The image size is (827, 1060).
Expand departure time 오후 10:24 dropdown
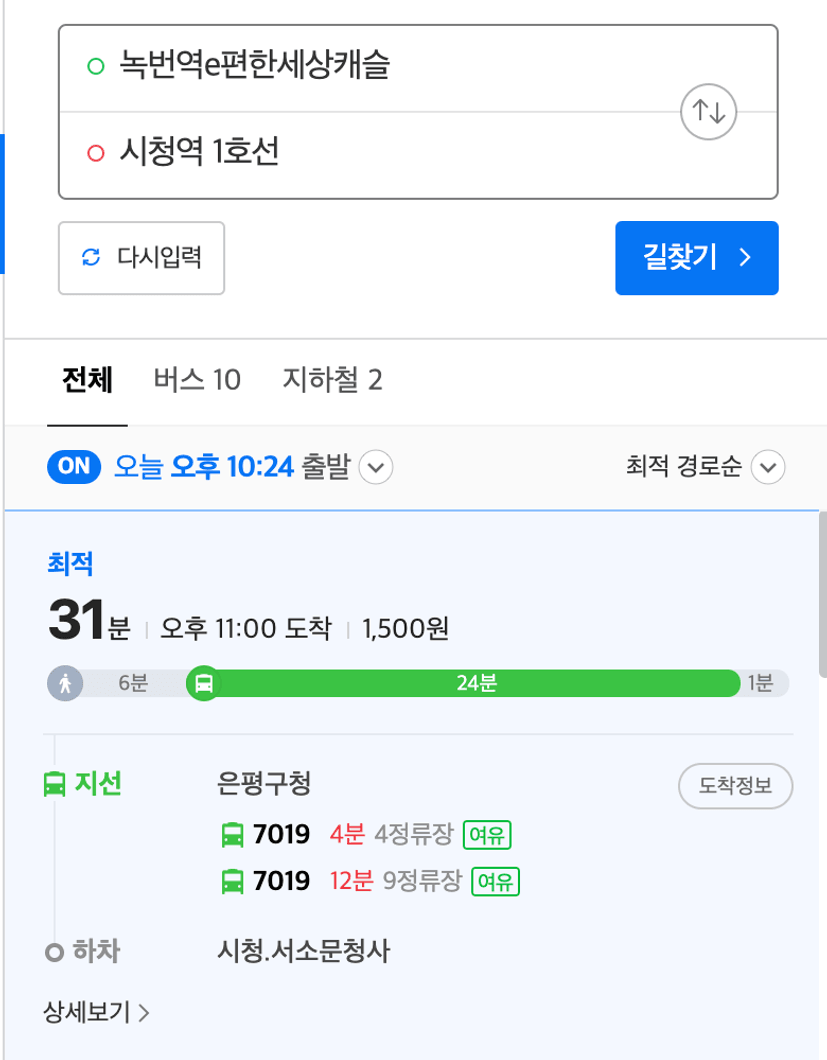tap(376, 467)
